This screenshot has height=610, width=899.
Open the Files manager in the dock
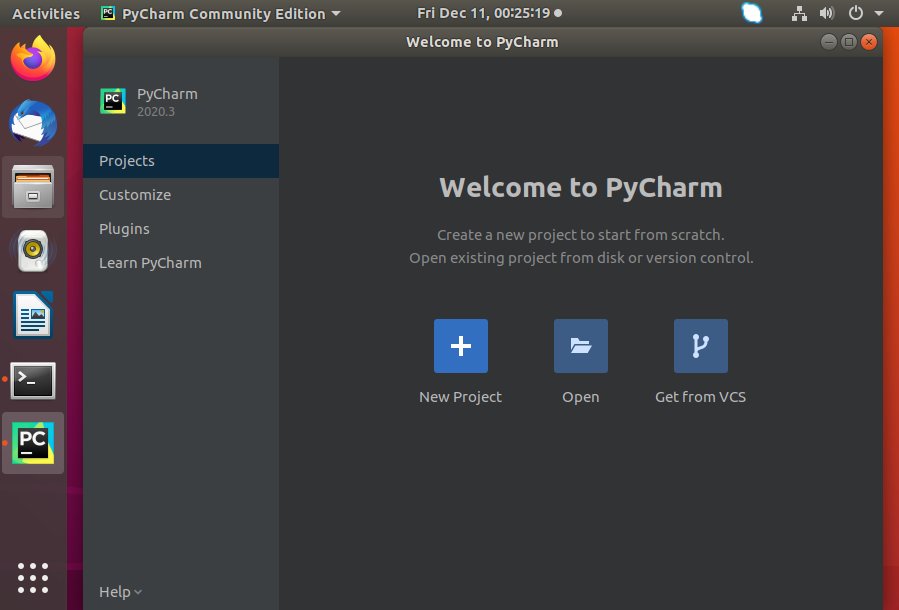[x=33, y=187]
